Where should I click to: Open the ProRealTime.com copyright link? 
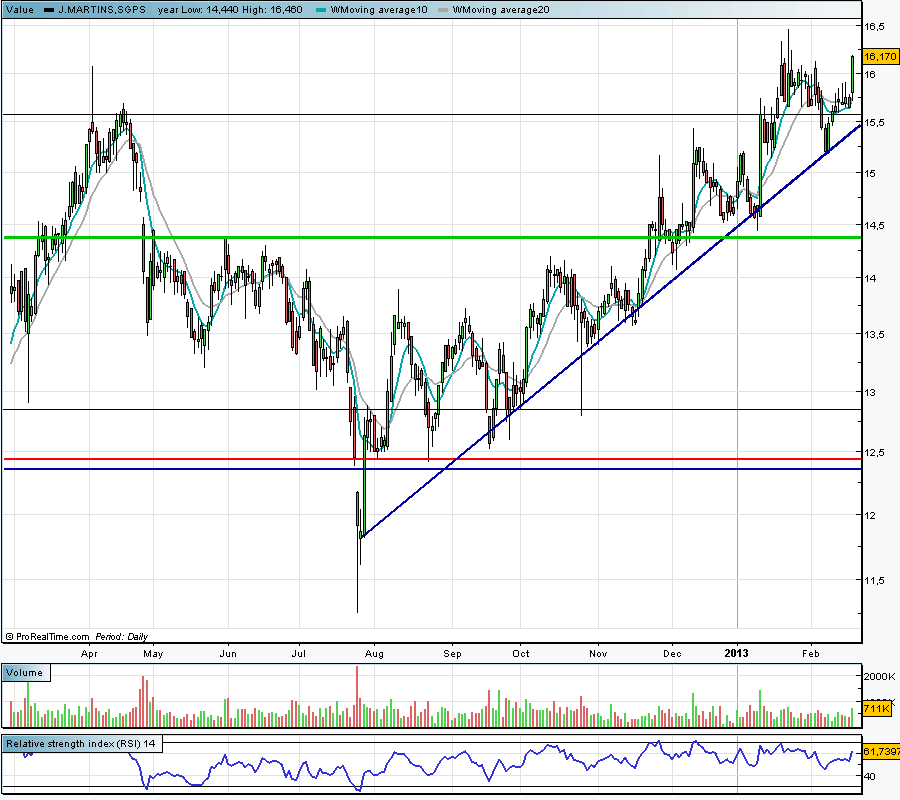(x=48, y=636)
